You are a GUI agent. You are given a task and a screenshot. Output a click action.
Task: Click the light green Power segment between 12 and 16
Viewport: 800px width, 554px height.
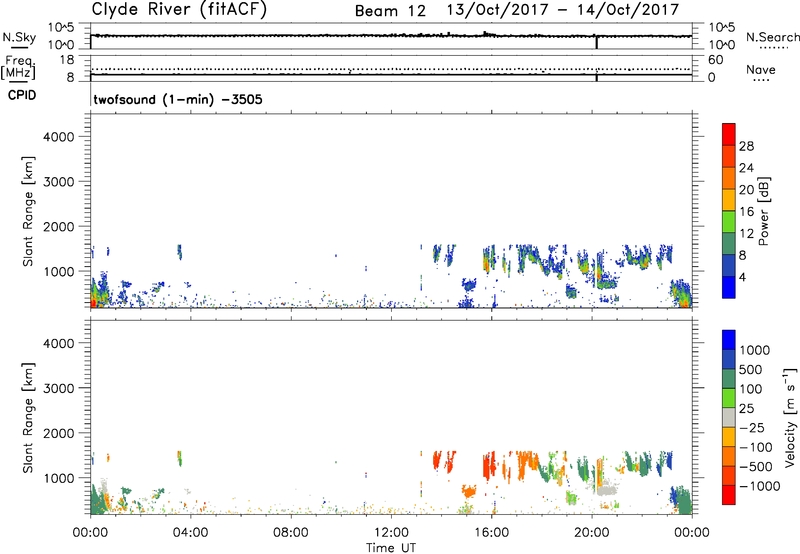[x=729, y=221]
